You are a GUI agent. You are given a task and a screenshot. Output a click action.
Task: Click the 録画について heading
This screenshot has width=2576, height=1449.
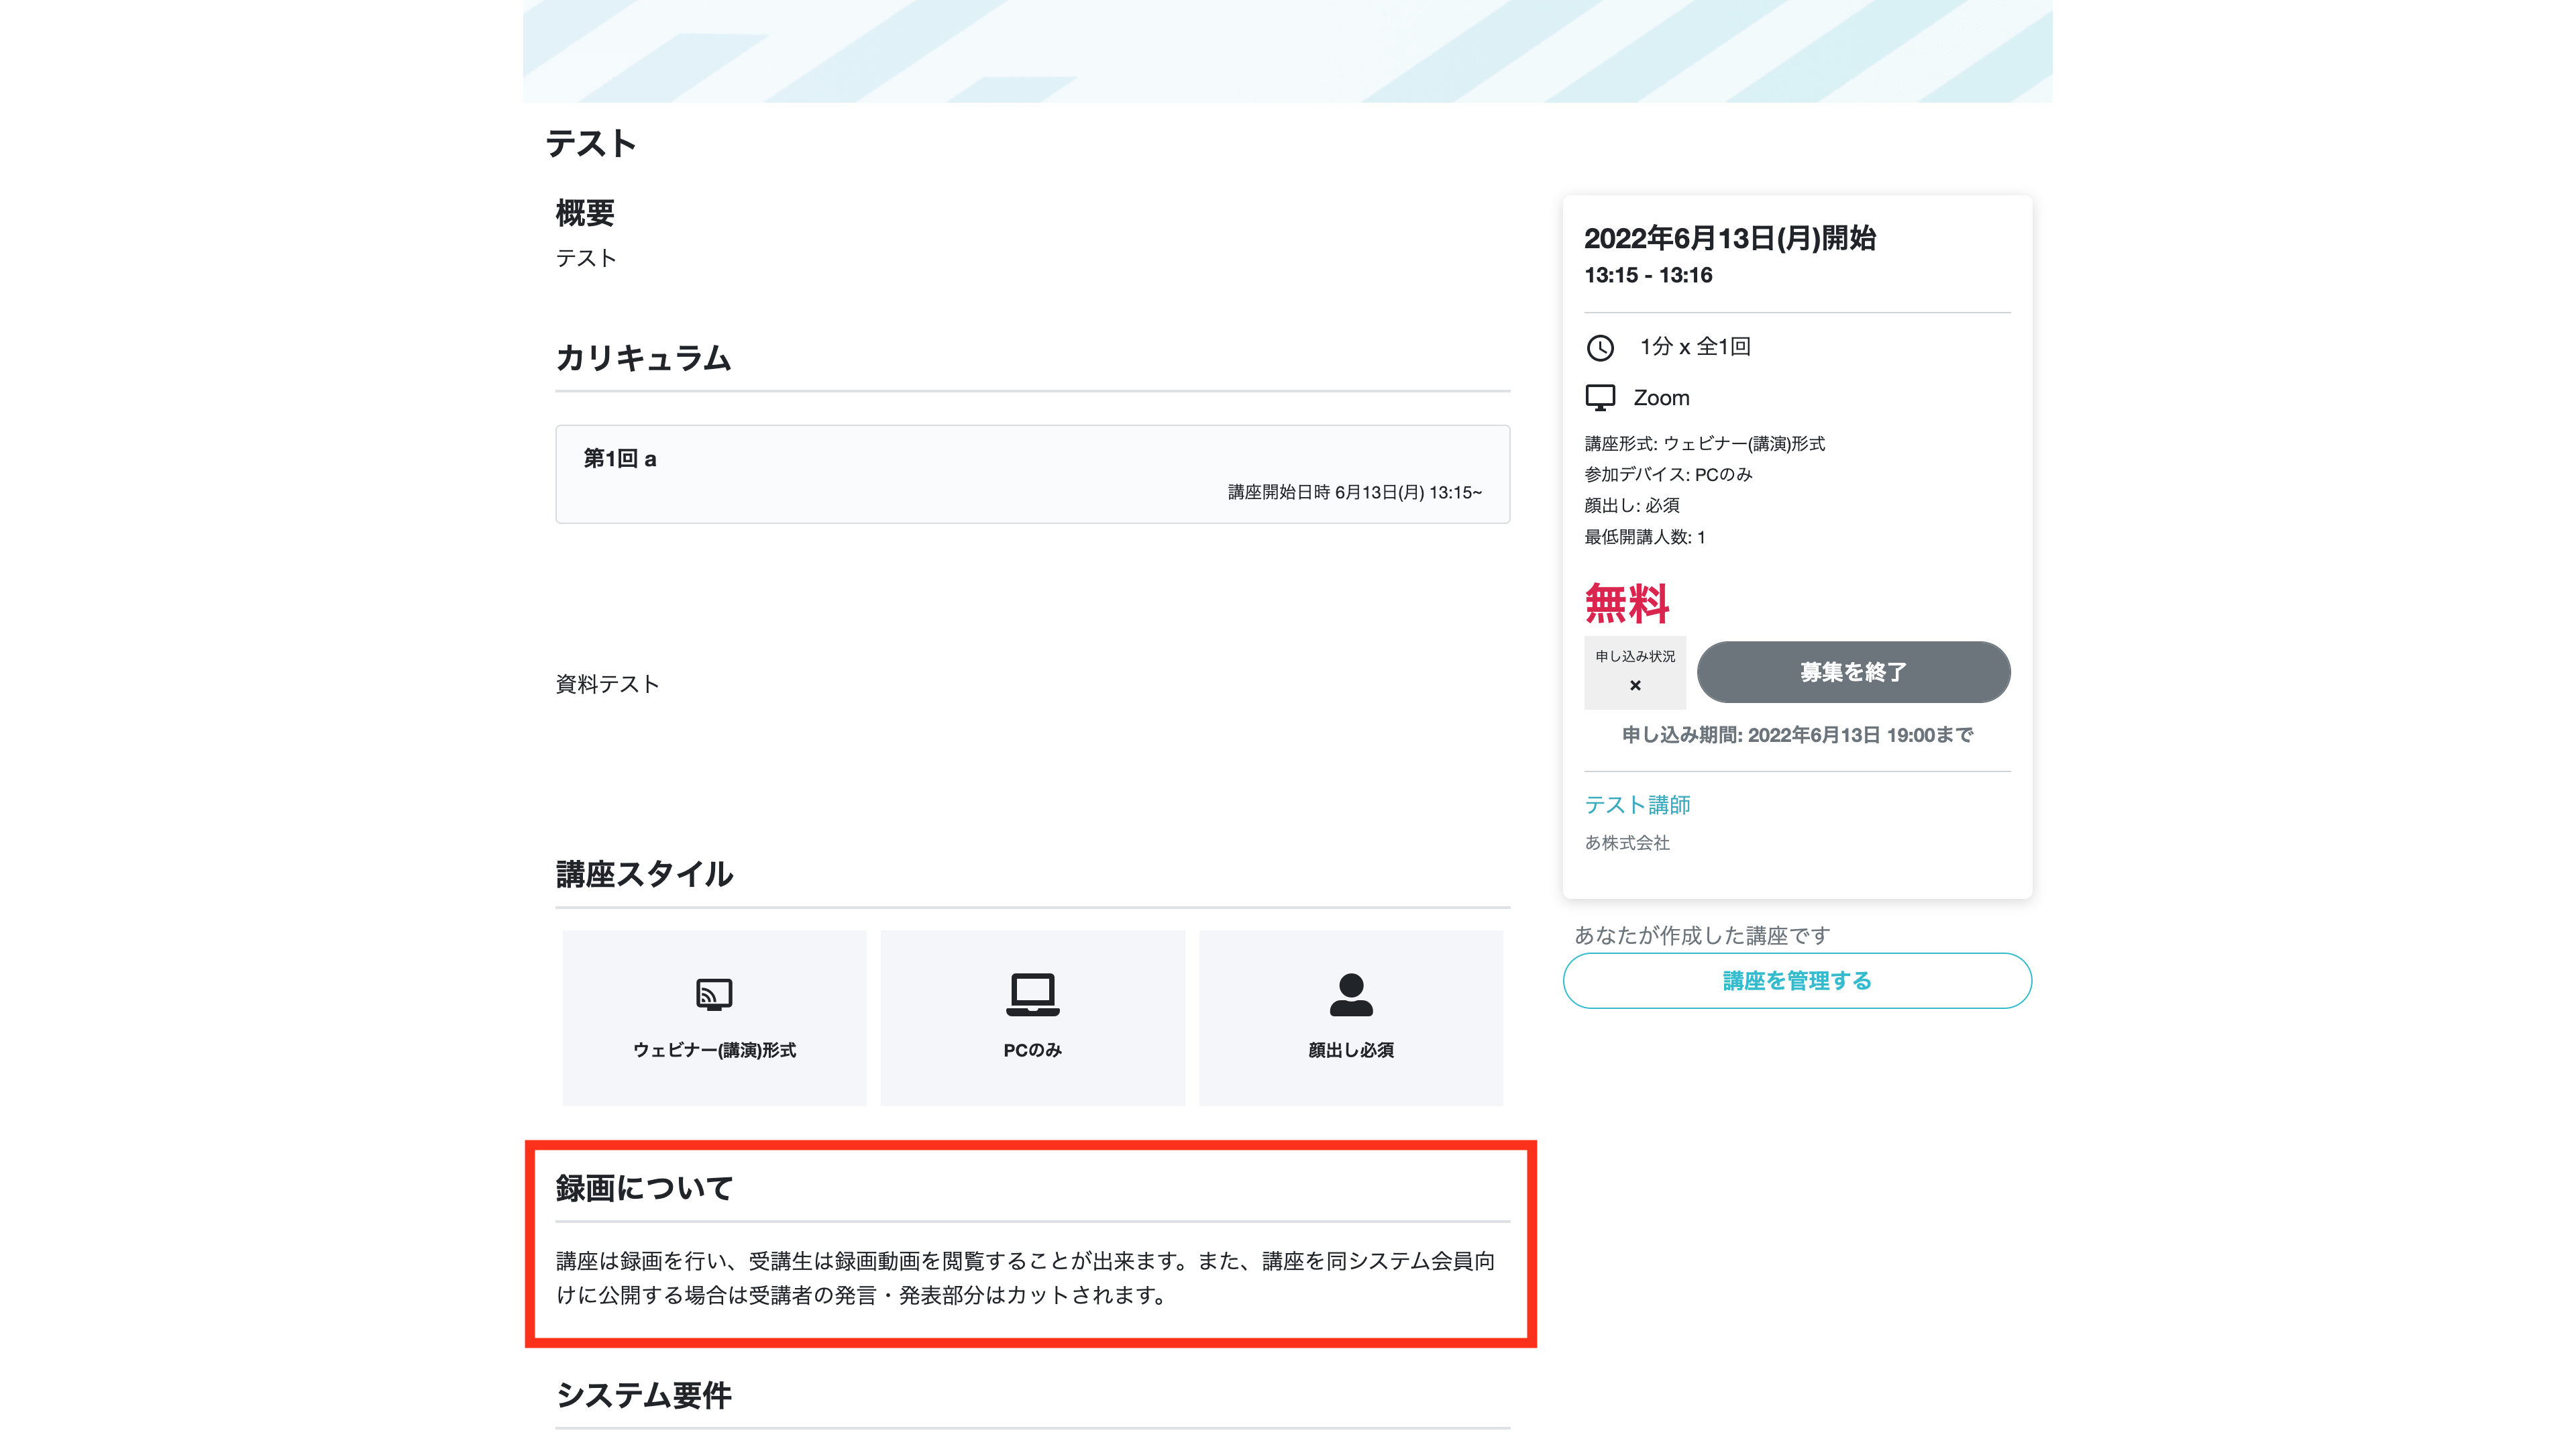(x=644, y=1188)
